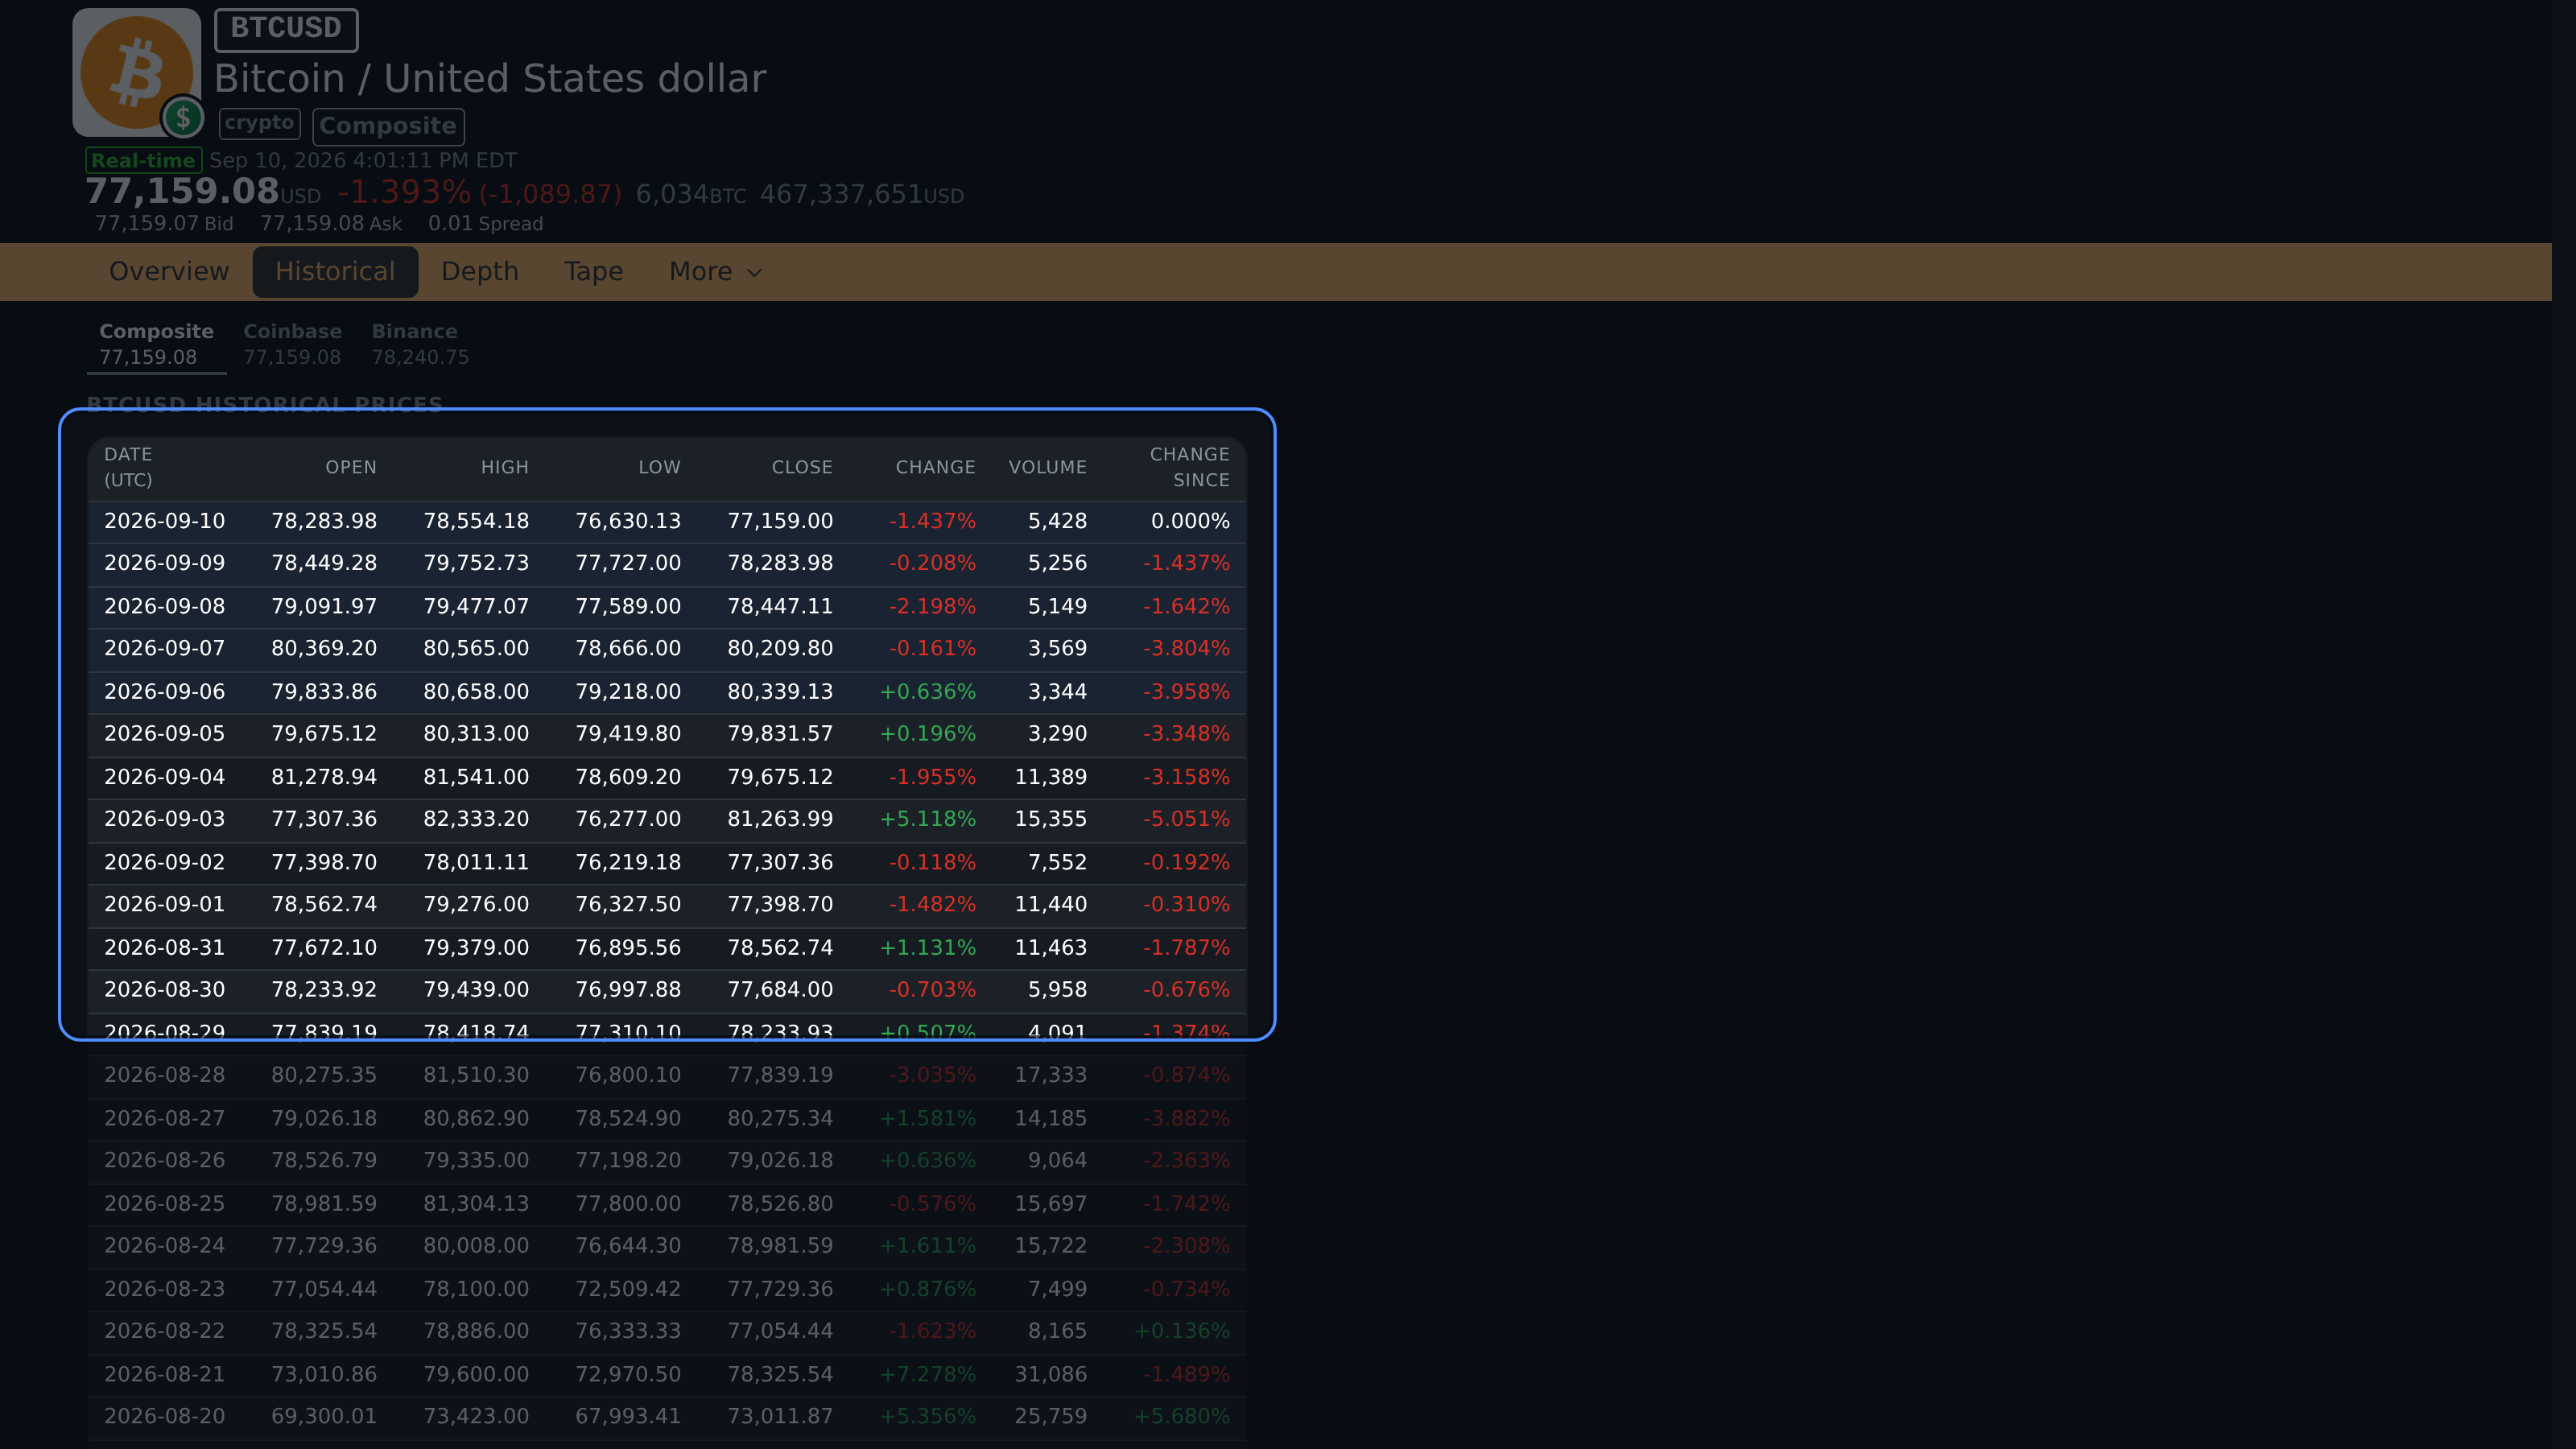Click the VOLUME column header

(1047, 467)
